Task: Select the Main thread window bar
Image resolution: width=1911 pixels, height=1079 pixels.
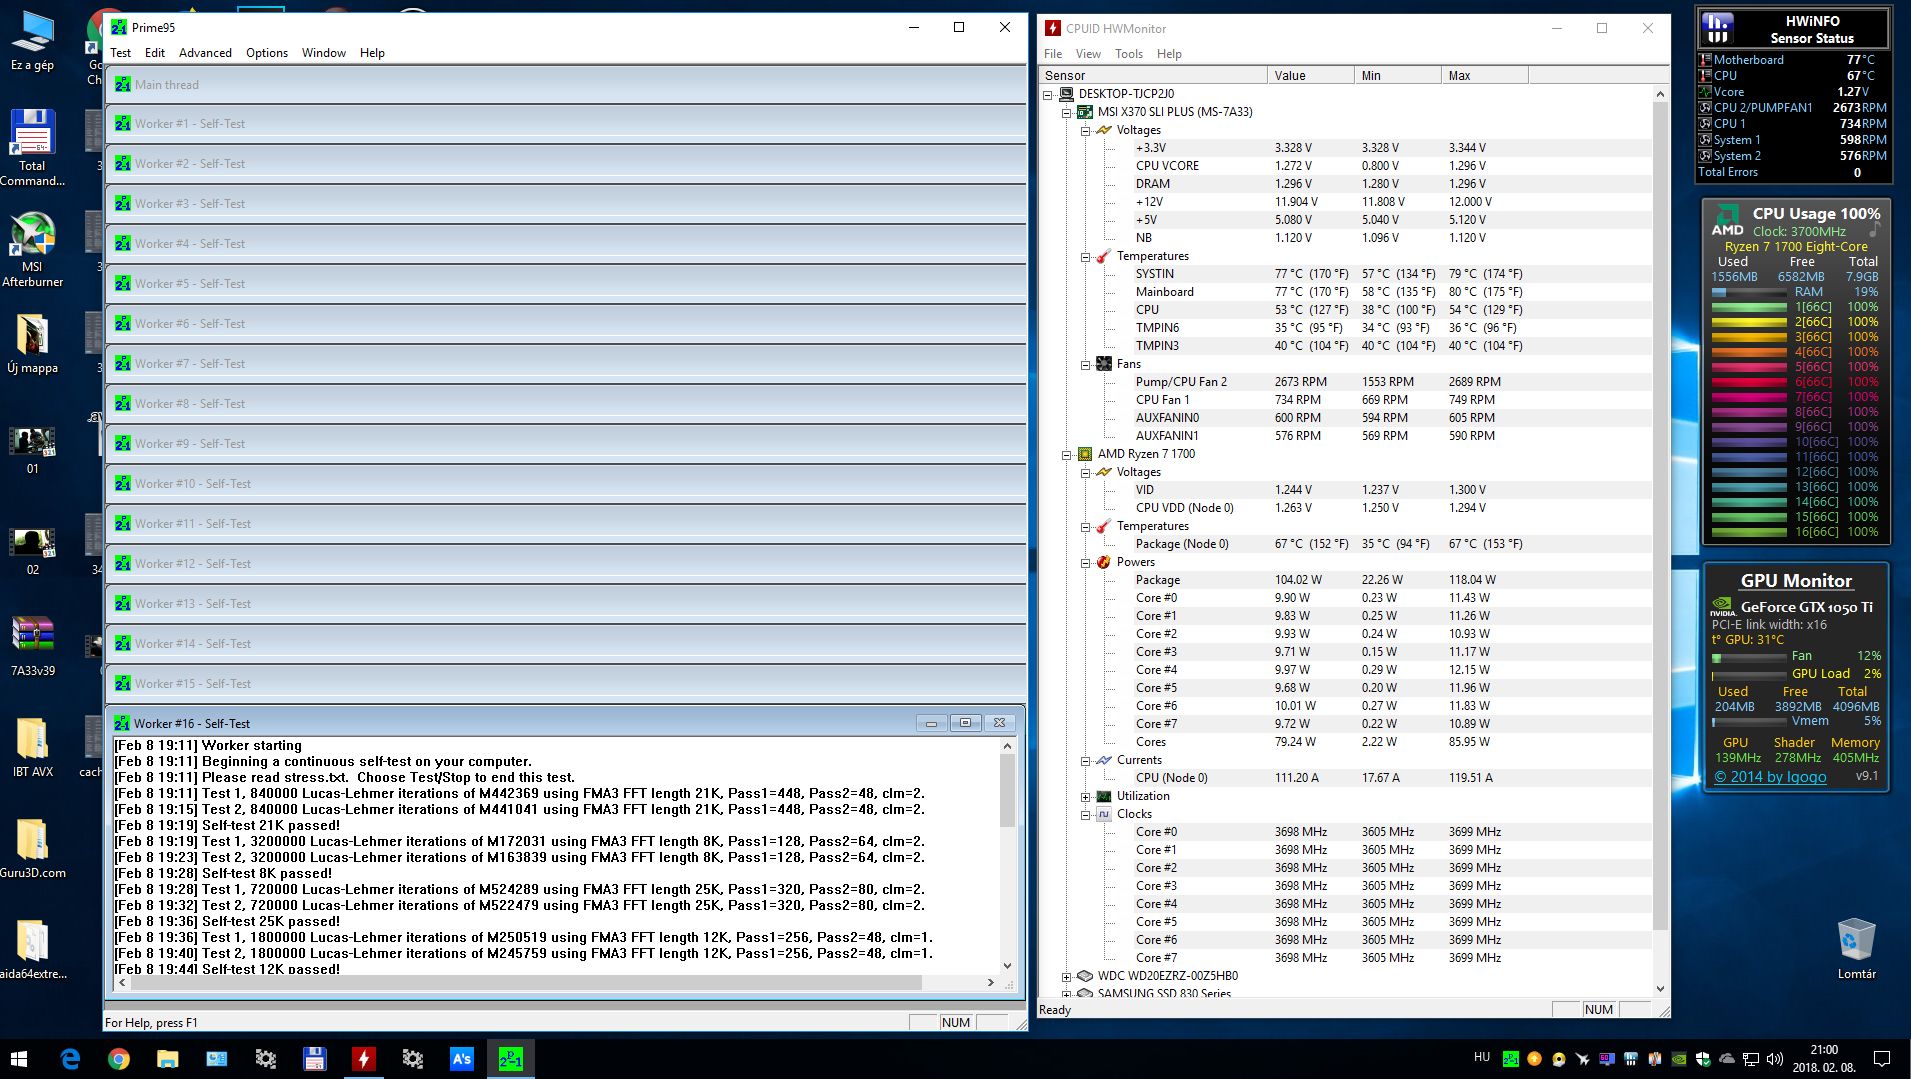Action: coord(566,85)
